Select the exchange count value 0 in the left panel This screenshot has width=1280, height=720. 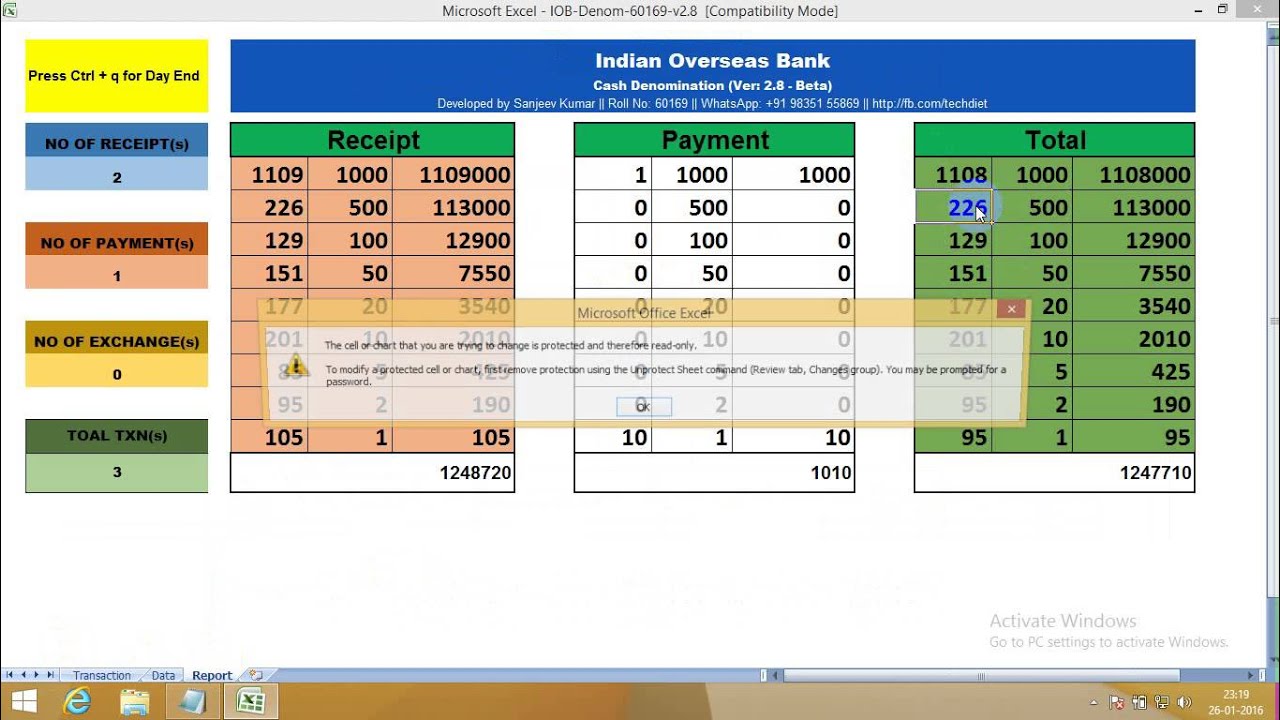117,372
